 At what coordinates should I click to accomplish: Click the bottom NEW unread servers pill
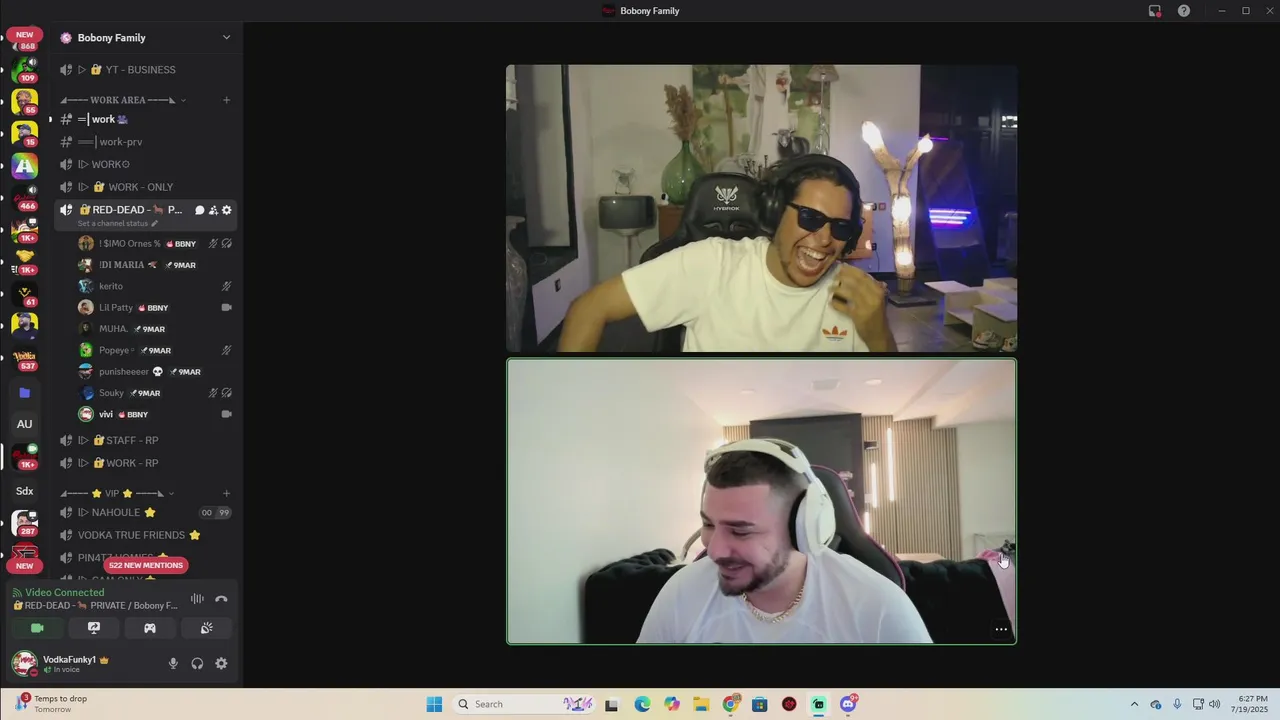click(24, 566)
